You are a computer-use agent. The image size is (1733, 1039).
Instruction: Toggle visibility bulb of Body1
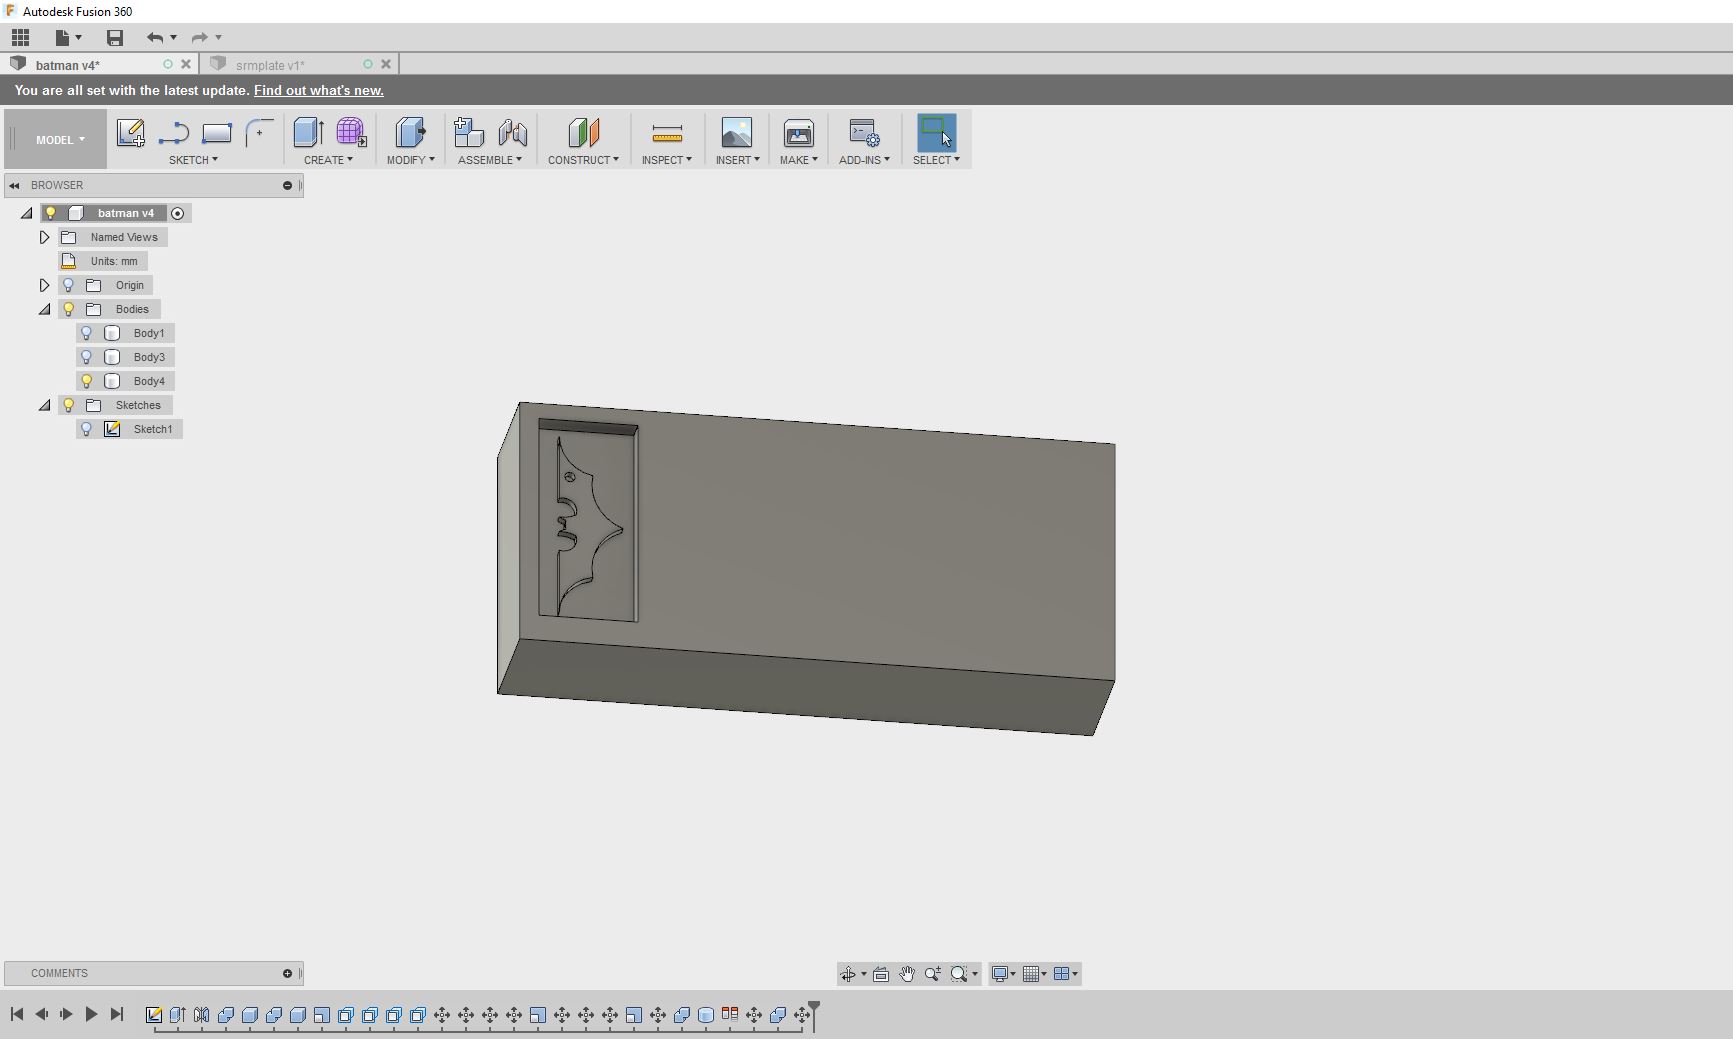click(87, 333)
